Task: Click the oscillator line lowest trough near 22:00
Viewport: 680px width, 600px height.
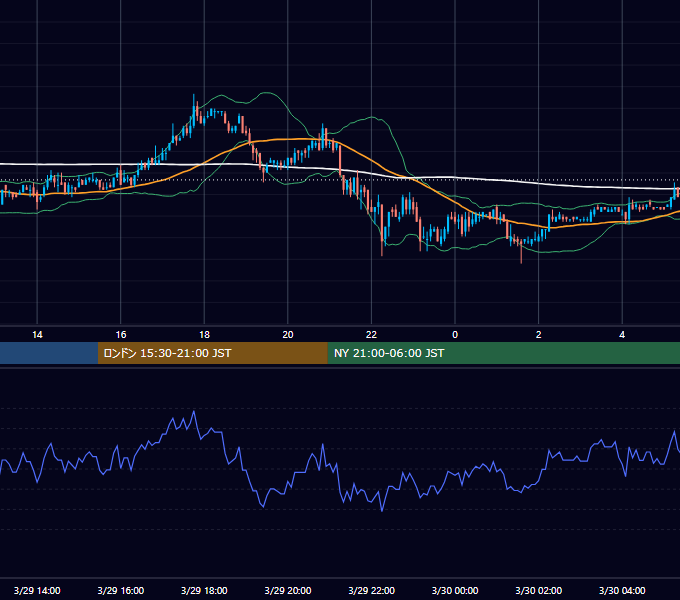Action: 382,510
